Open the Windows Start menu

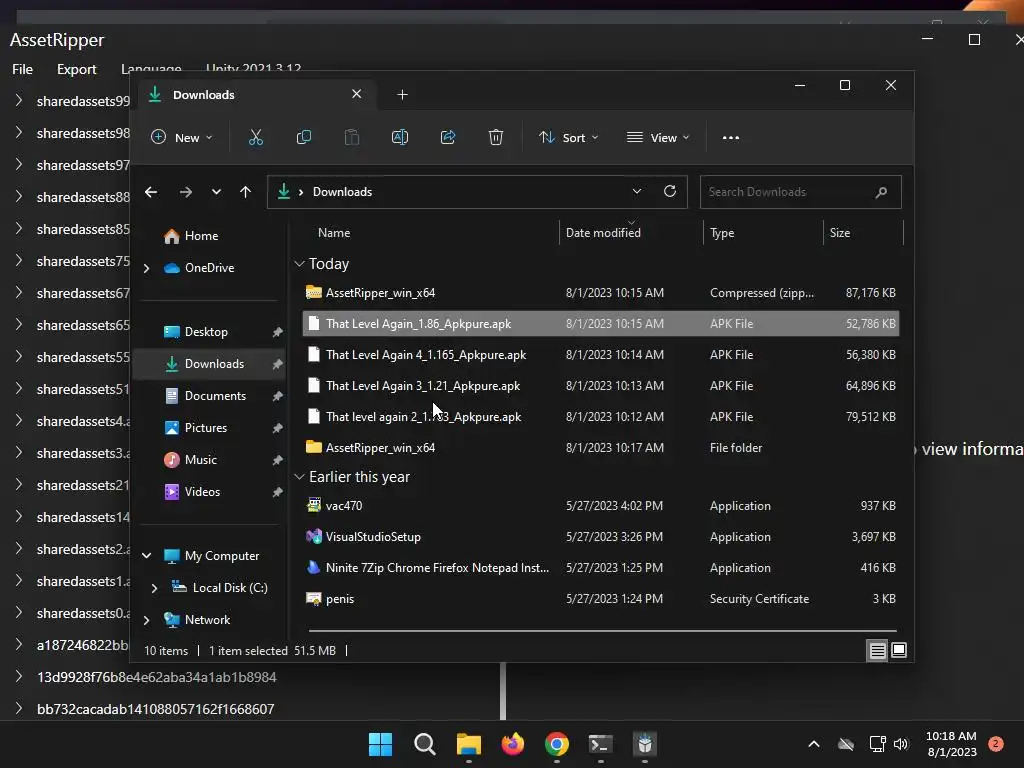pyautogui.click(x=380, y=744)
